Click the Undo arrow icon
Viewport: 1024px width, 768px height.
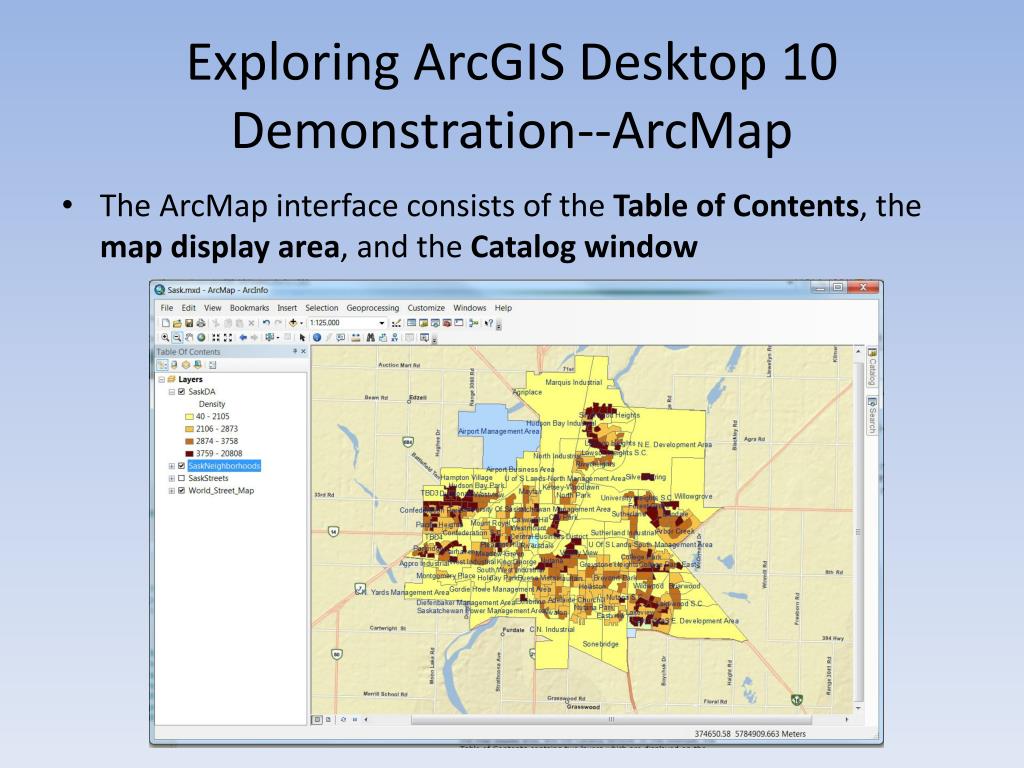click(x=266, y=323)
